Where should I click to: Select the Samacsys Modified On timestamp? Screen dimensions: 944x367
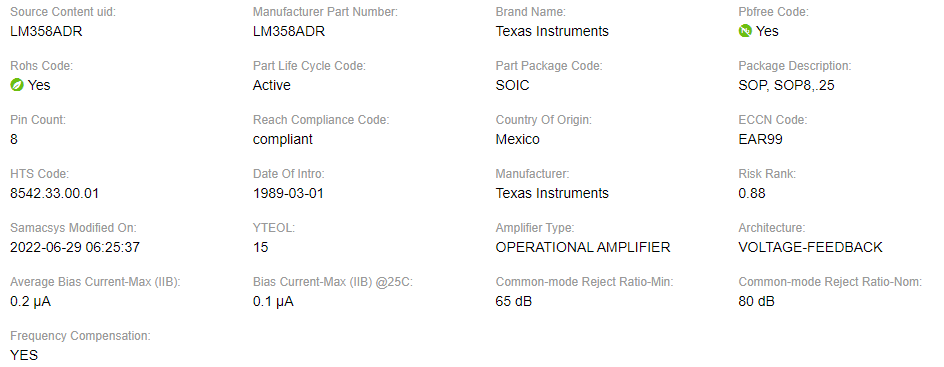click(x=75, y=247)
